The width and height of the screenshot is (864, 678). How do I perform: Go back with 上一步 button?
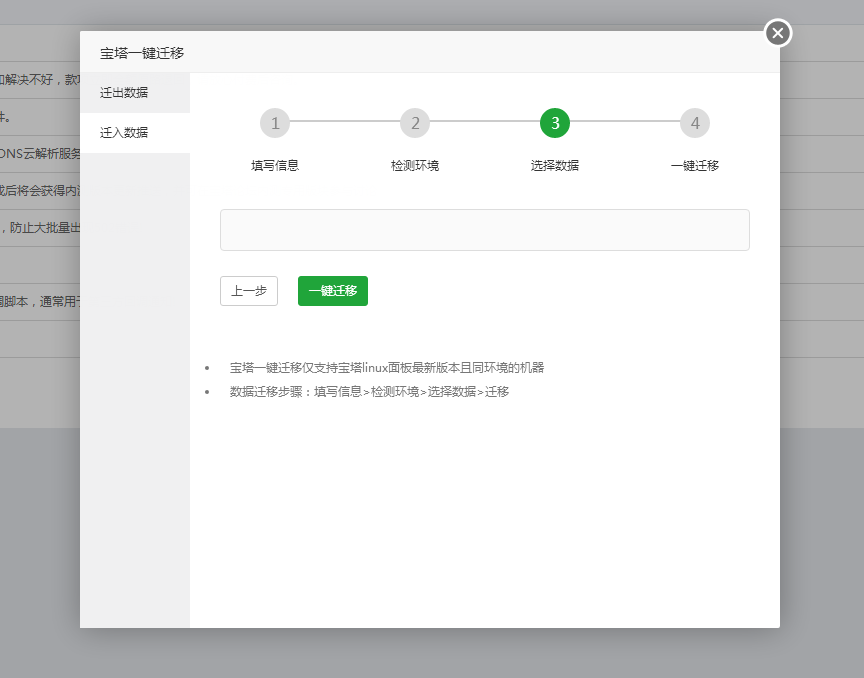tap(249, 291)
